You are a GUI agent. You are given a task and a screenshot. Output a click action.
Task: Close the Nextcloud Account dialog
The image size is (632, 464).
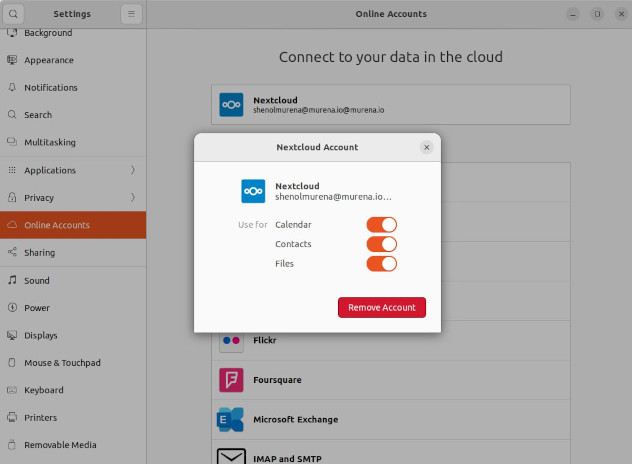tap(426, 147)
